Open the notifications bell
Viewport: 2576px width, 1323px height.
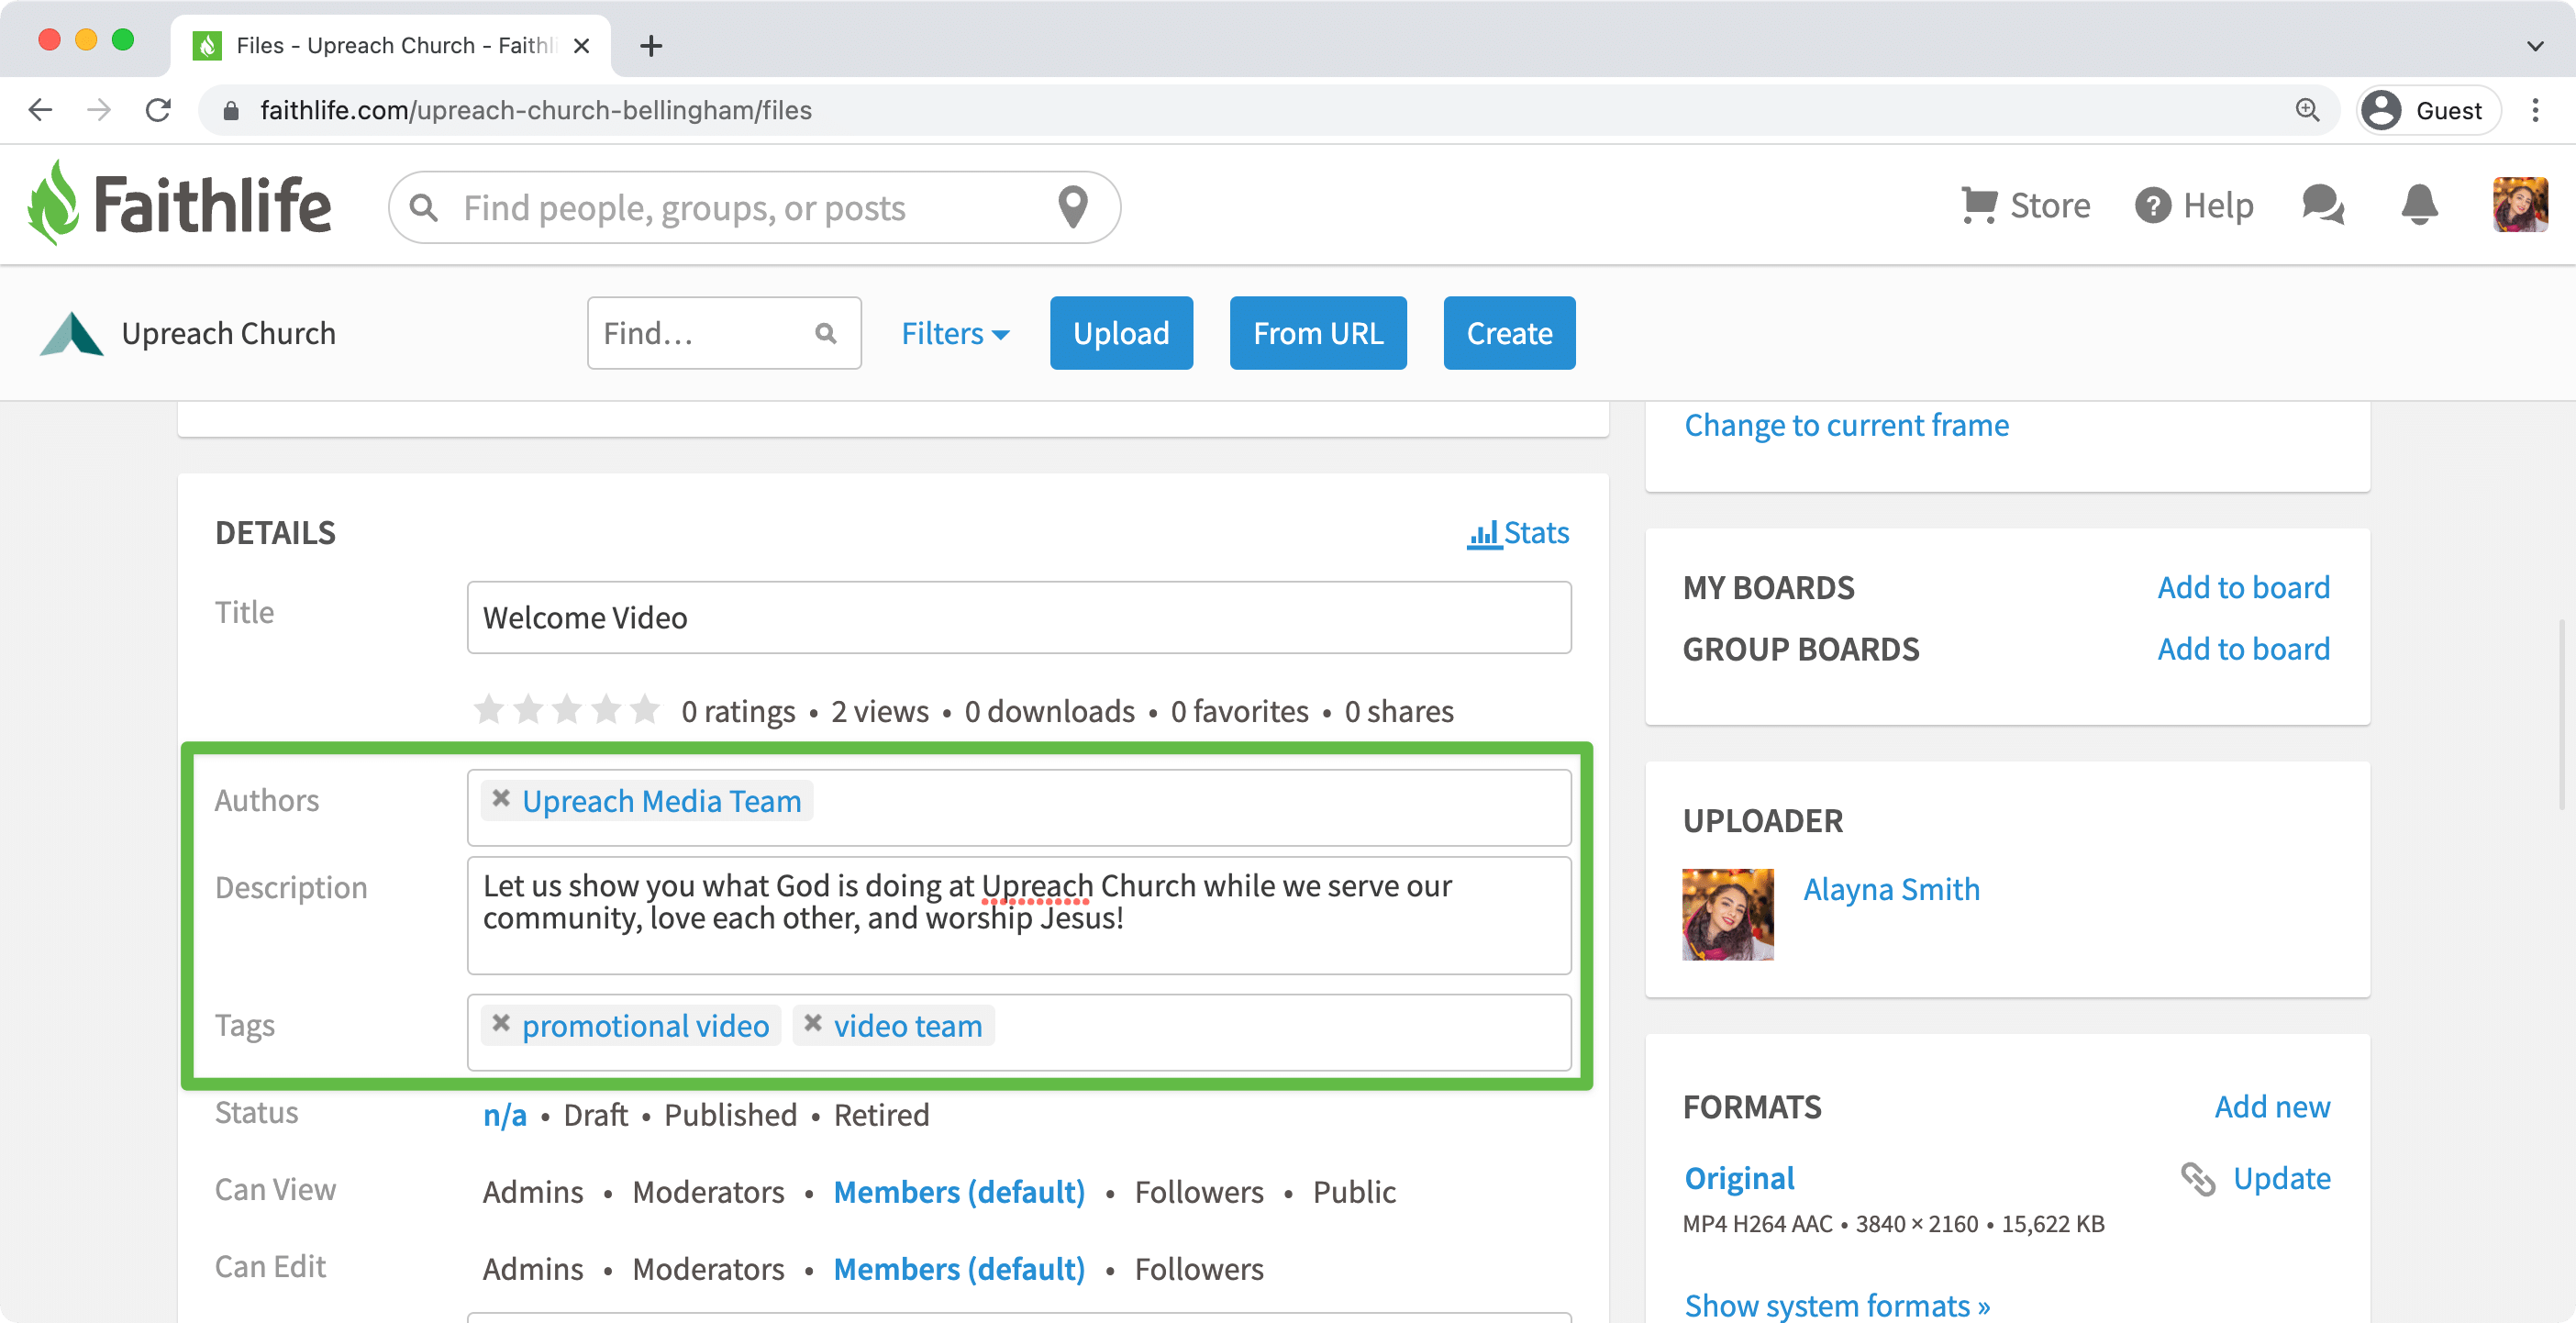pyautogui.click(x=2420, y=205)
